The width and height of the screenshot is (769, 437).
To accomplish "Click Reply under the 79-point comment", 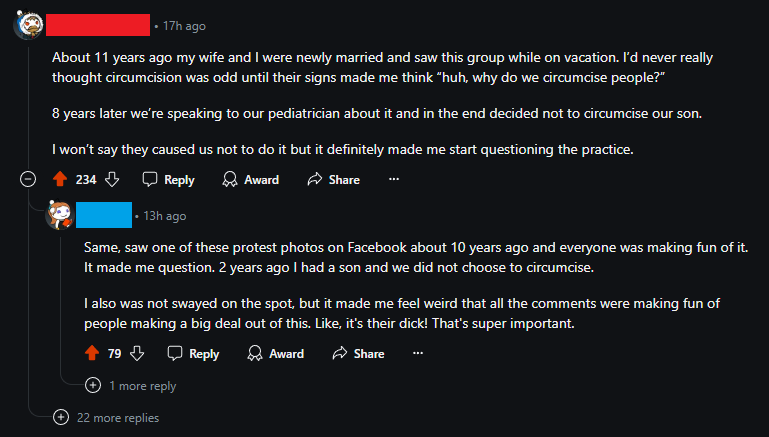I will point(193,354).
